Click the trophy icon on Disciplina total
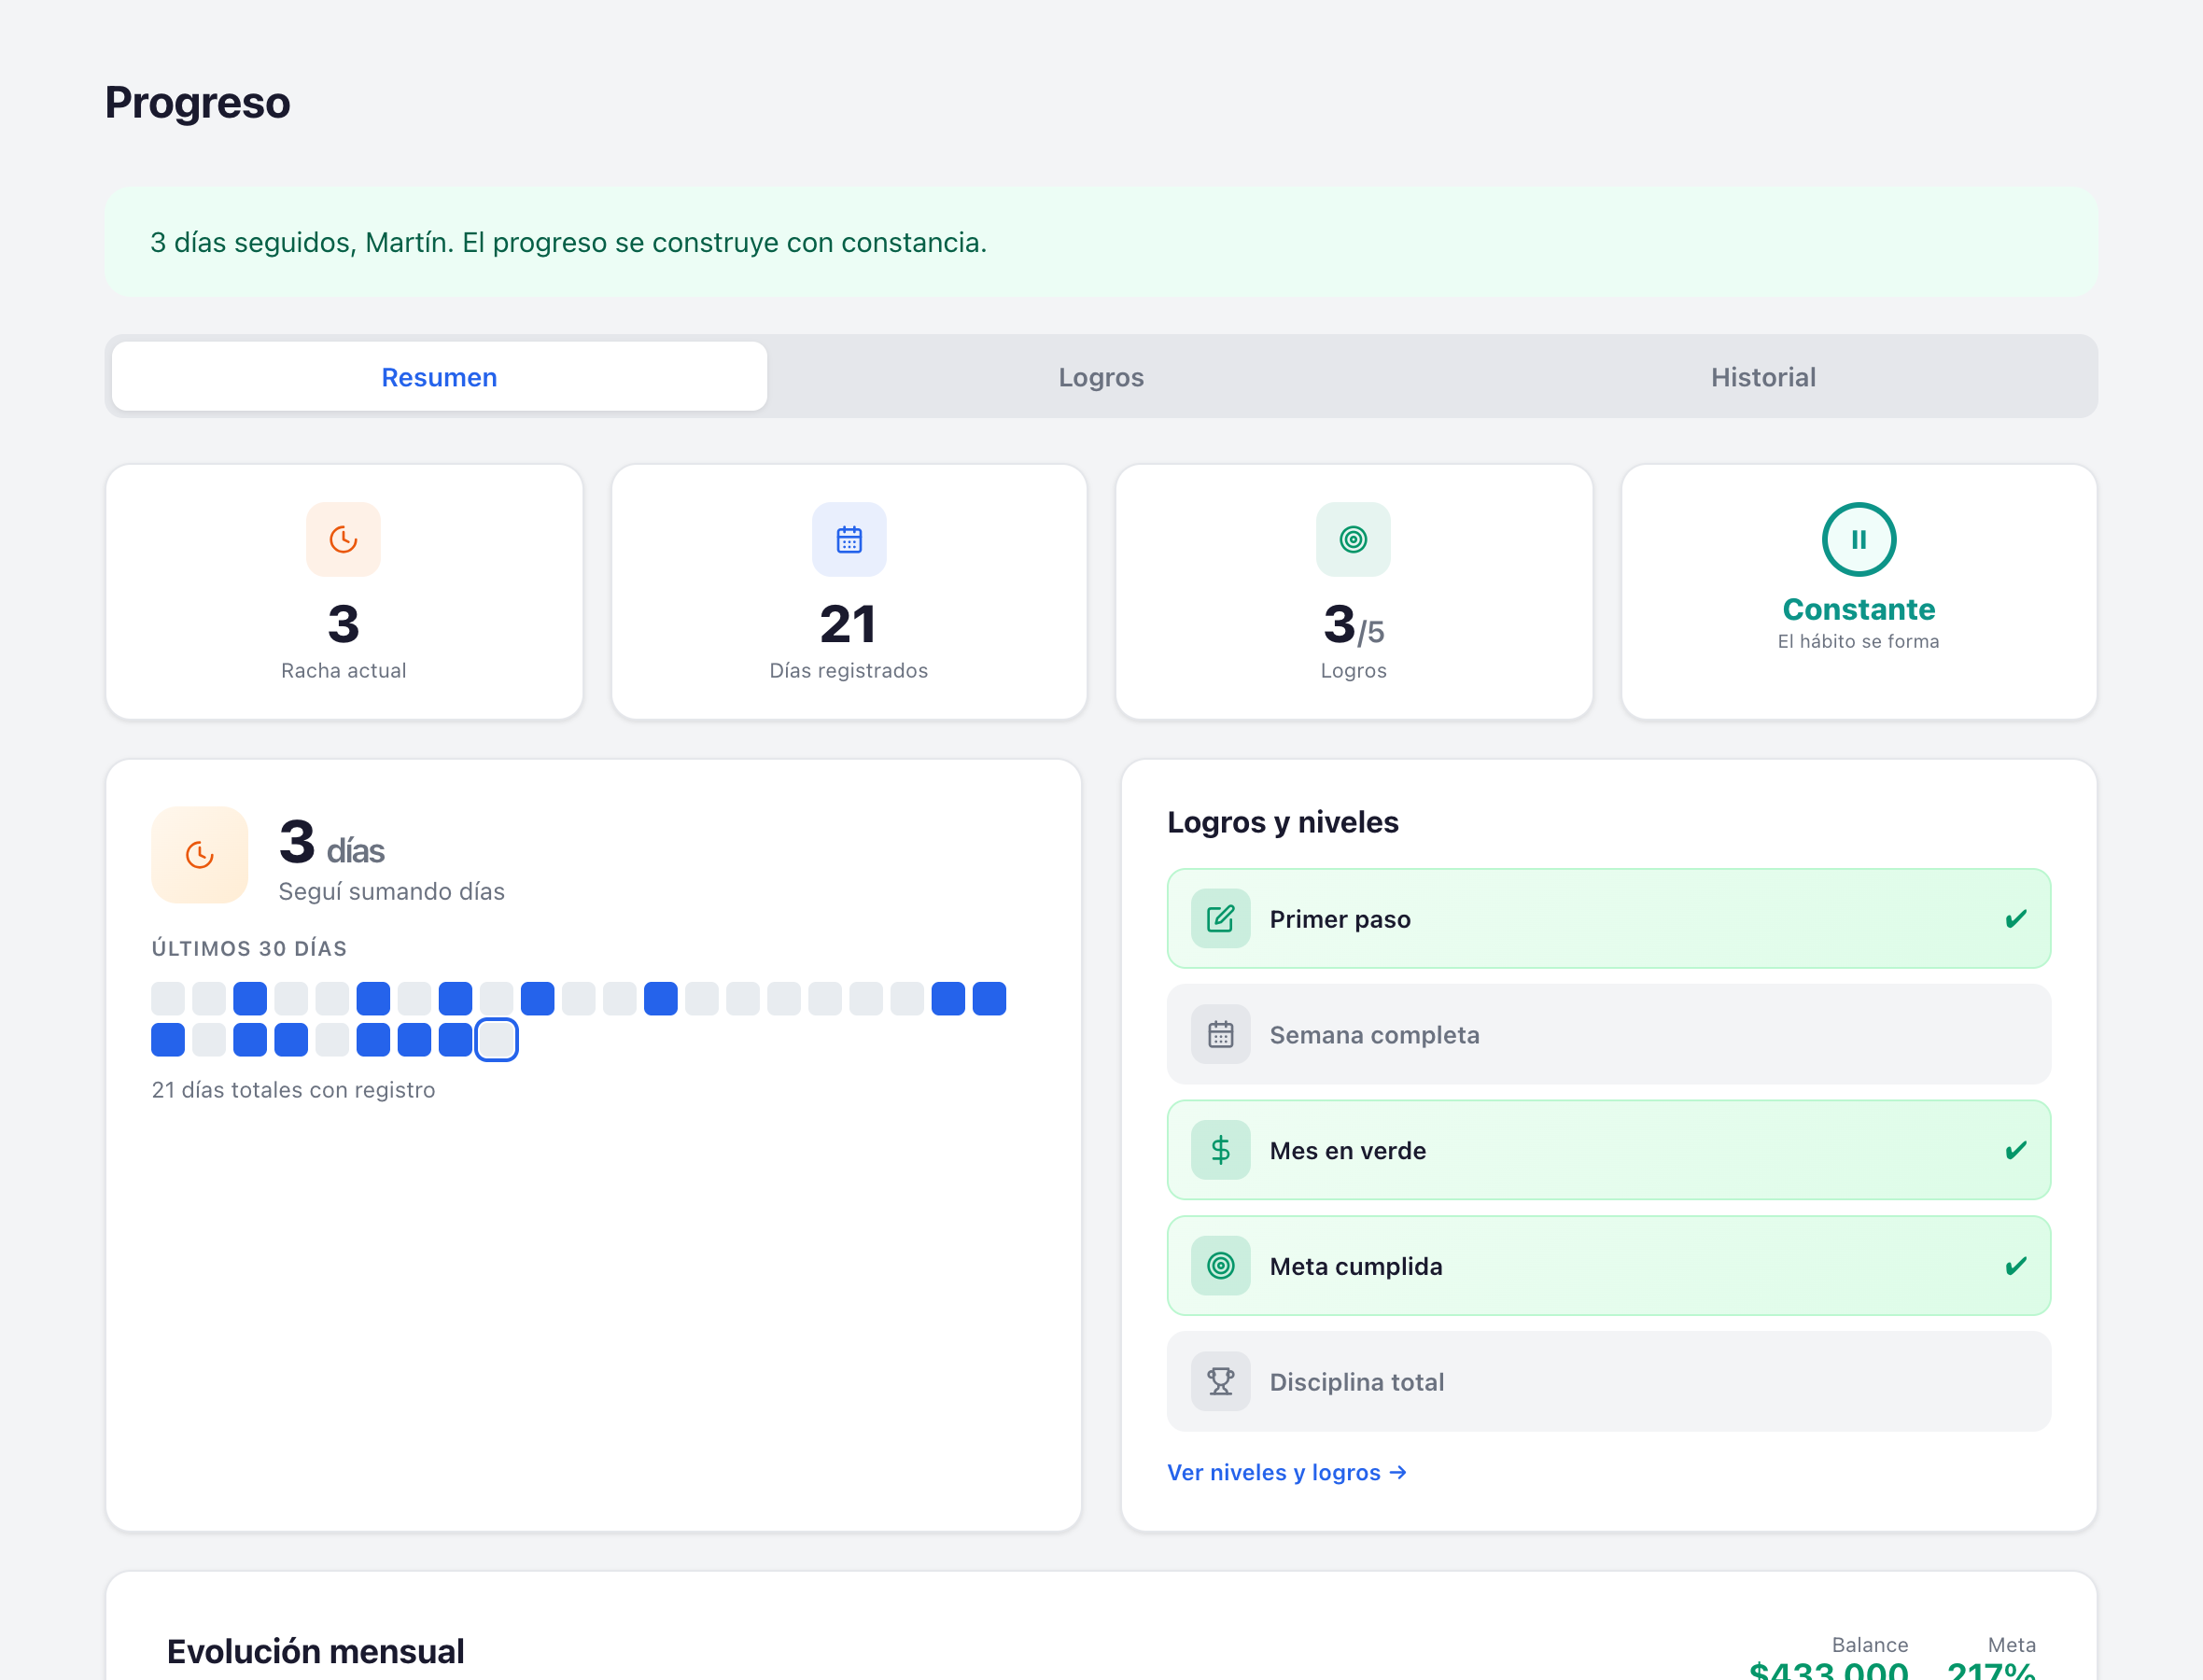Viewport: 2203px width, 1680px height. (1219, 1380)
